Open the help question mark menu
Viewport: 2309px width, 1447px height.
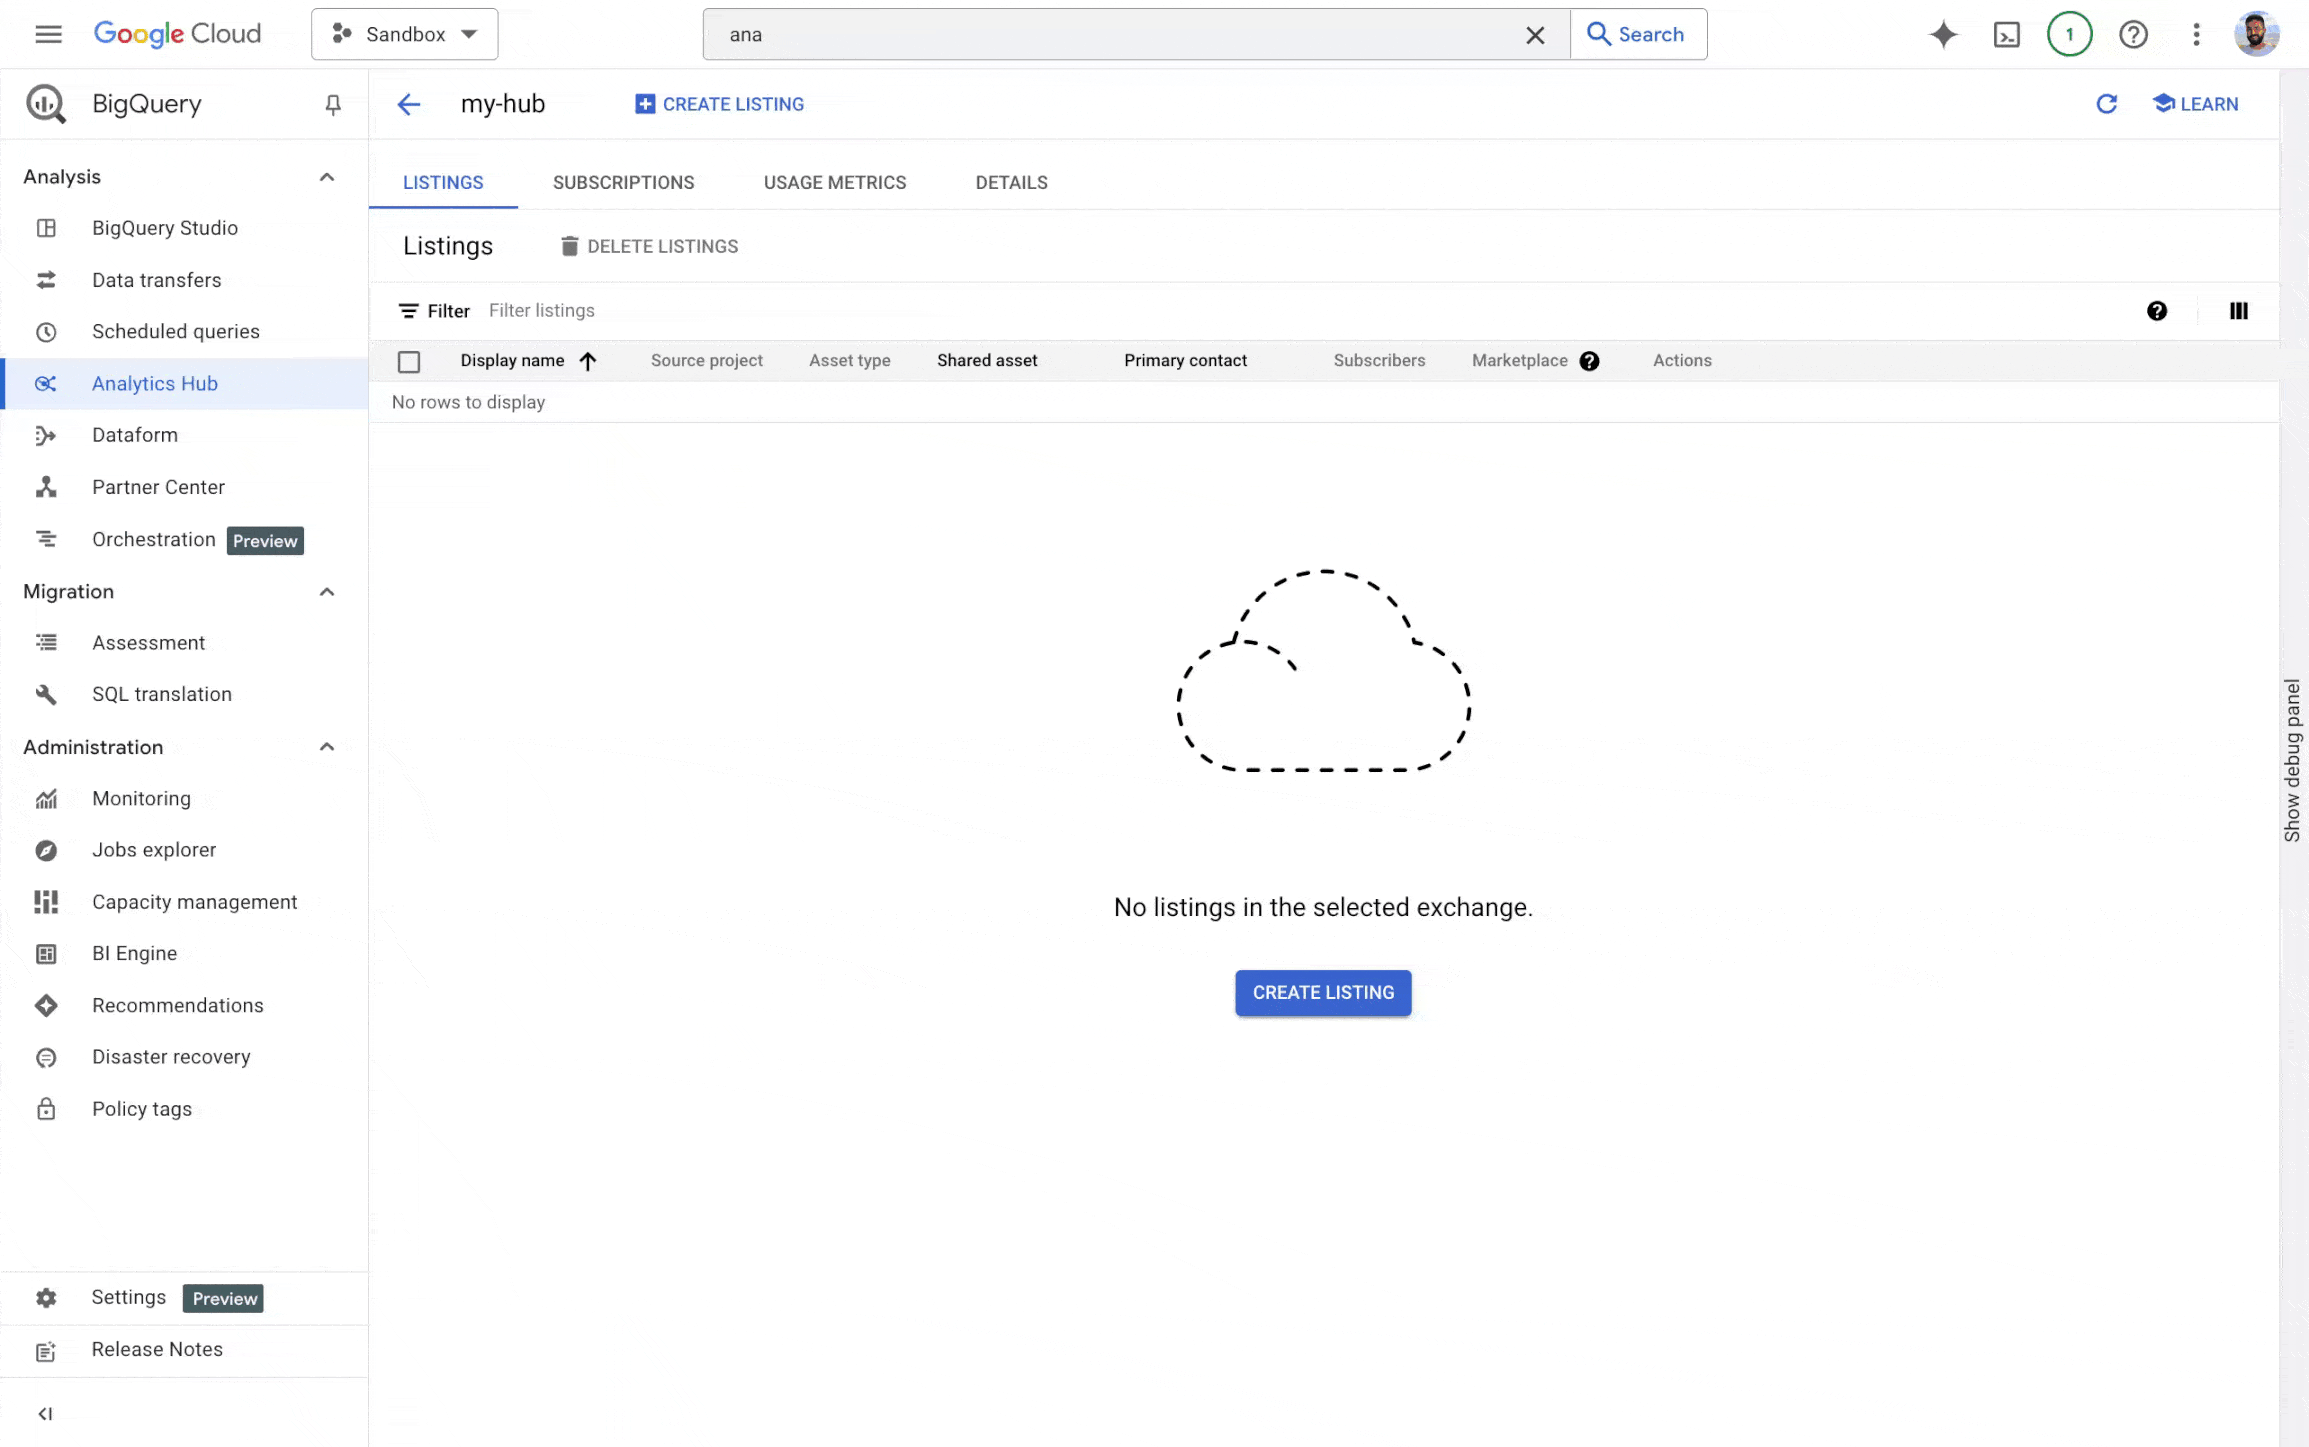coord(2133,34)
